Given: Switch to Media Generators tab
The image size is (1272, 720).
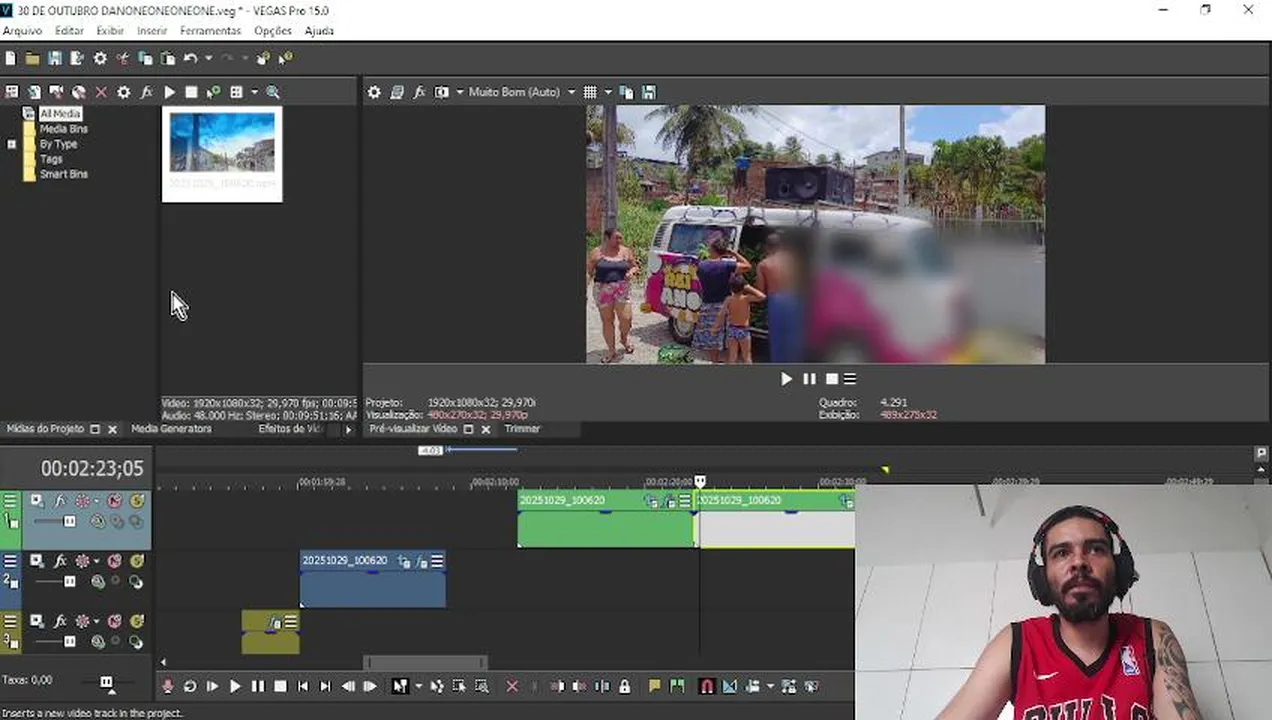Looking at the screenshot, I should pos(171,429).
